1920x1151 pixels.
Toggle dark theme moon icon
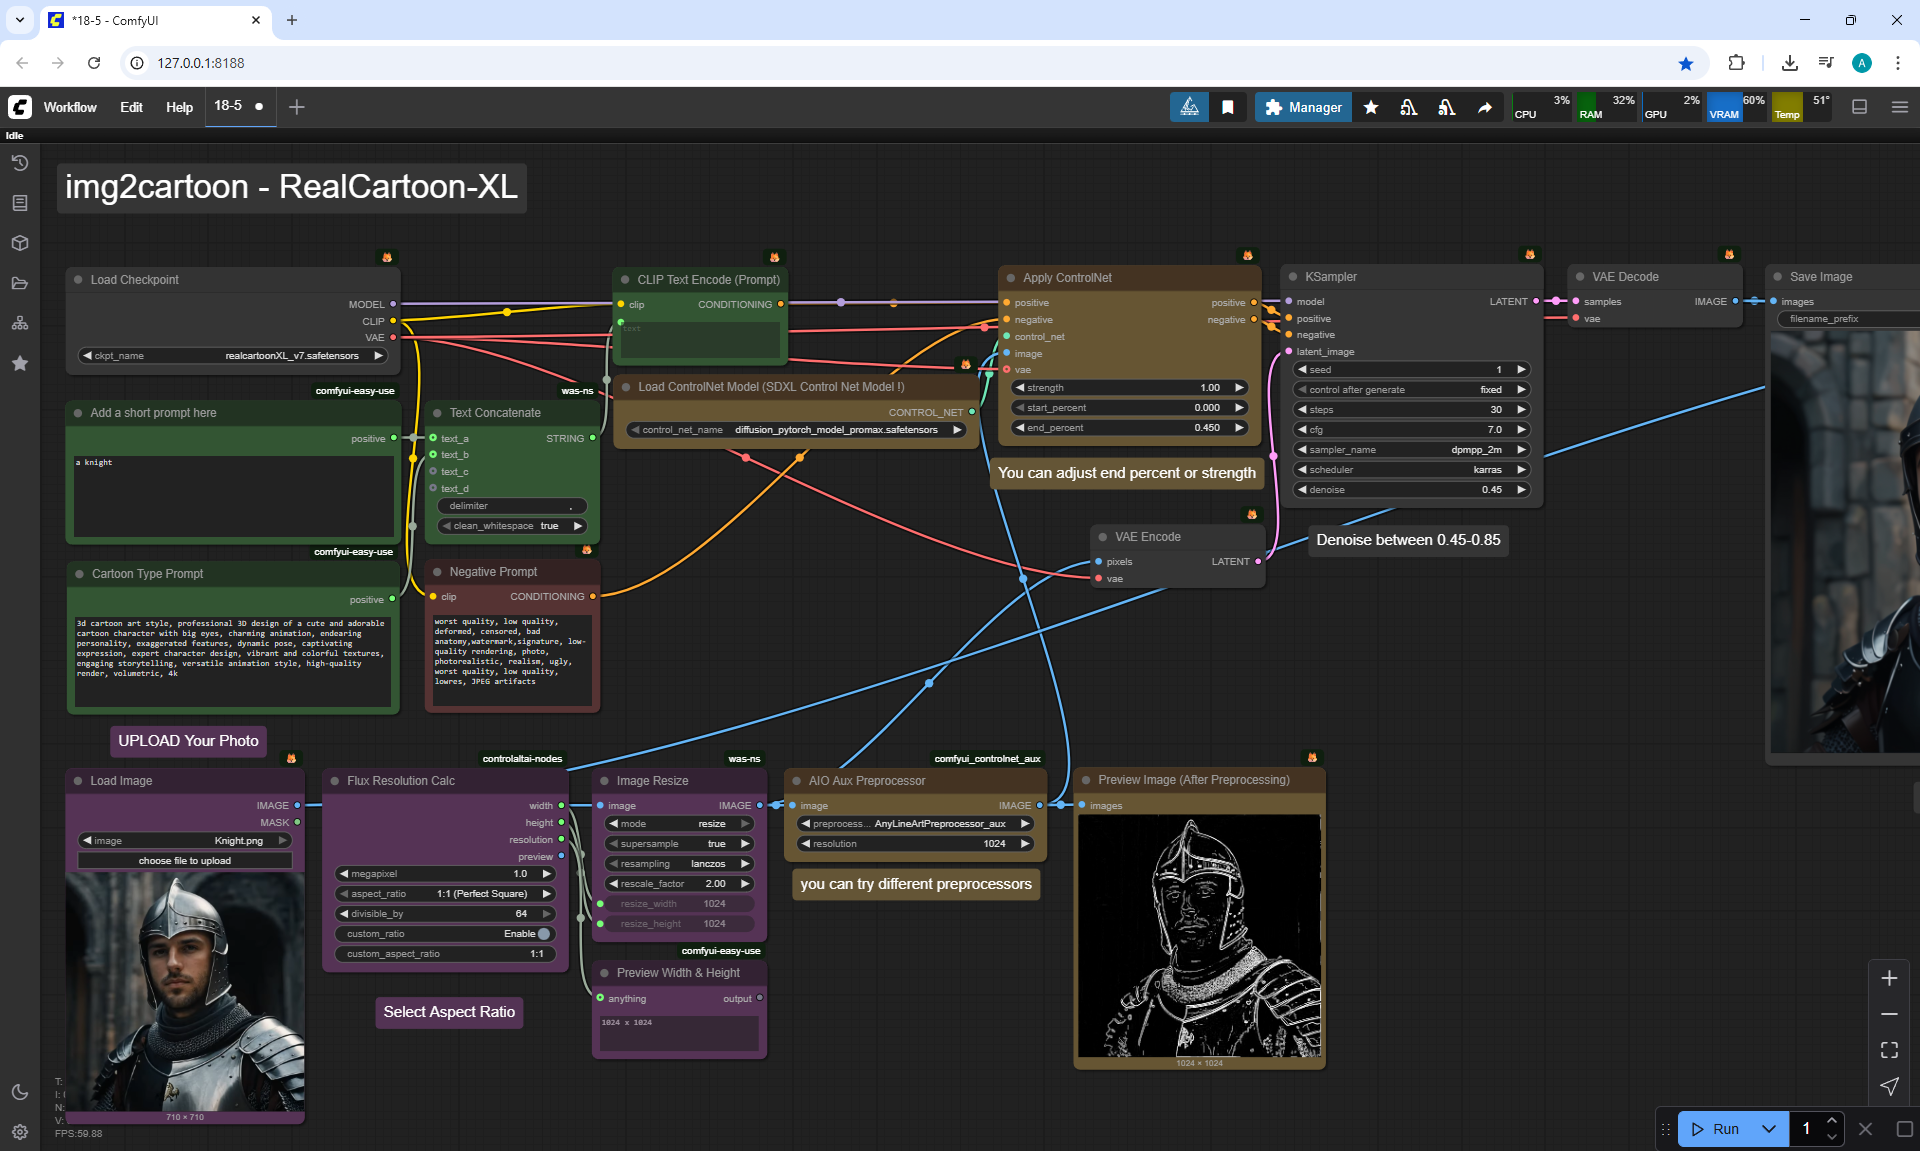(x=20, y=1092)
